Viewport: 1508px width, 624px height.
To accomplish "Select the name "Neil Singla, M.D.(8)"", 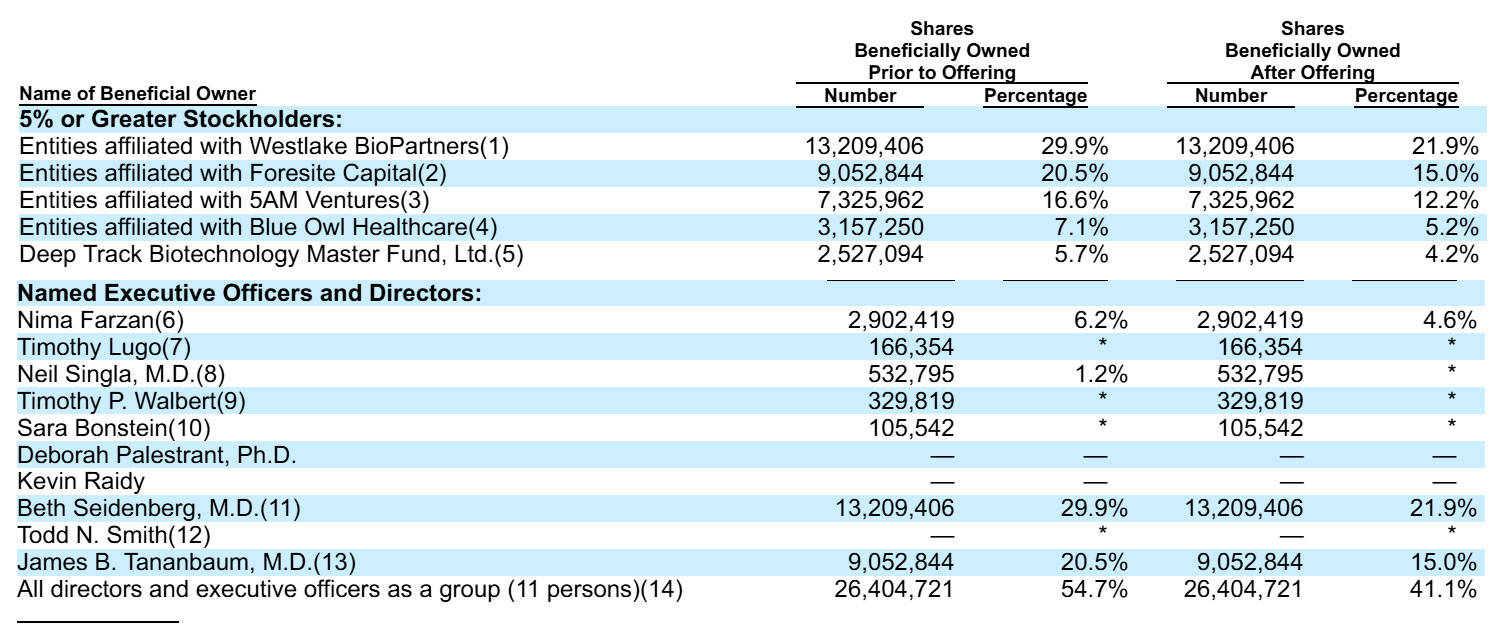I will click(122, 374).
